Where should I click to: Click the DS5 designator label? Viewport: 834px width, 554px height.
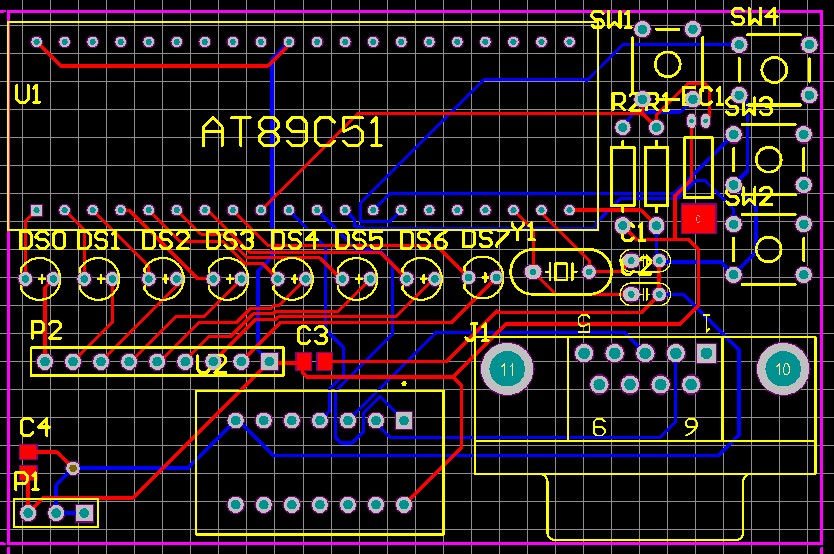pyautogui.click(x=359, y=240)
